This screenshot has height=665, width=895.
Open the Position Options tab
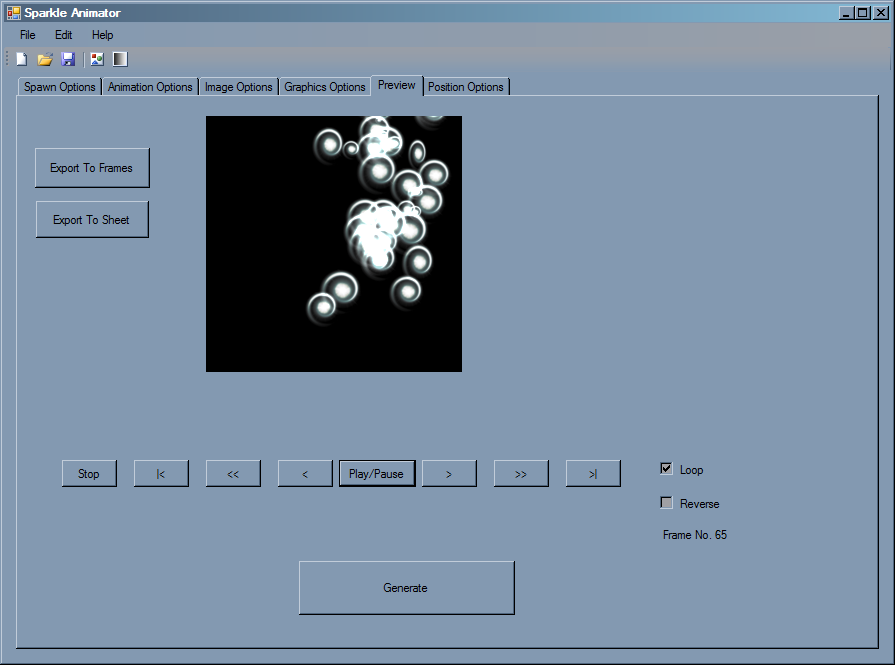[466, 87]
